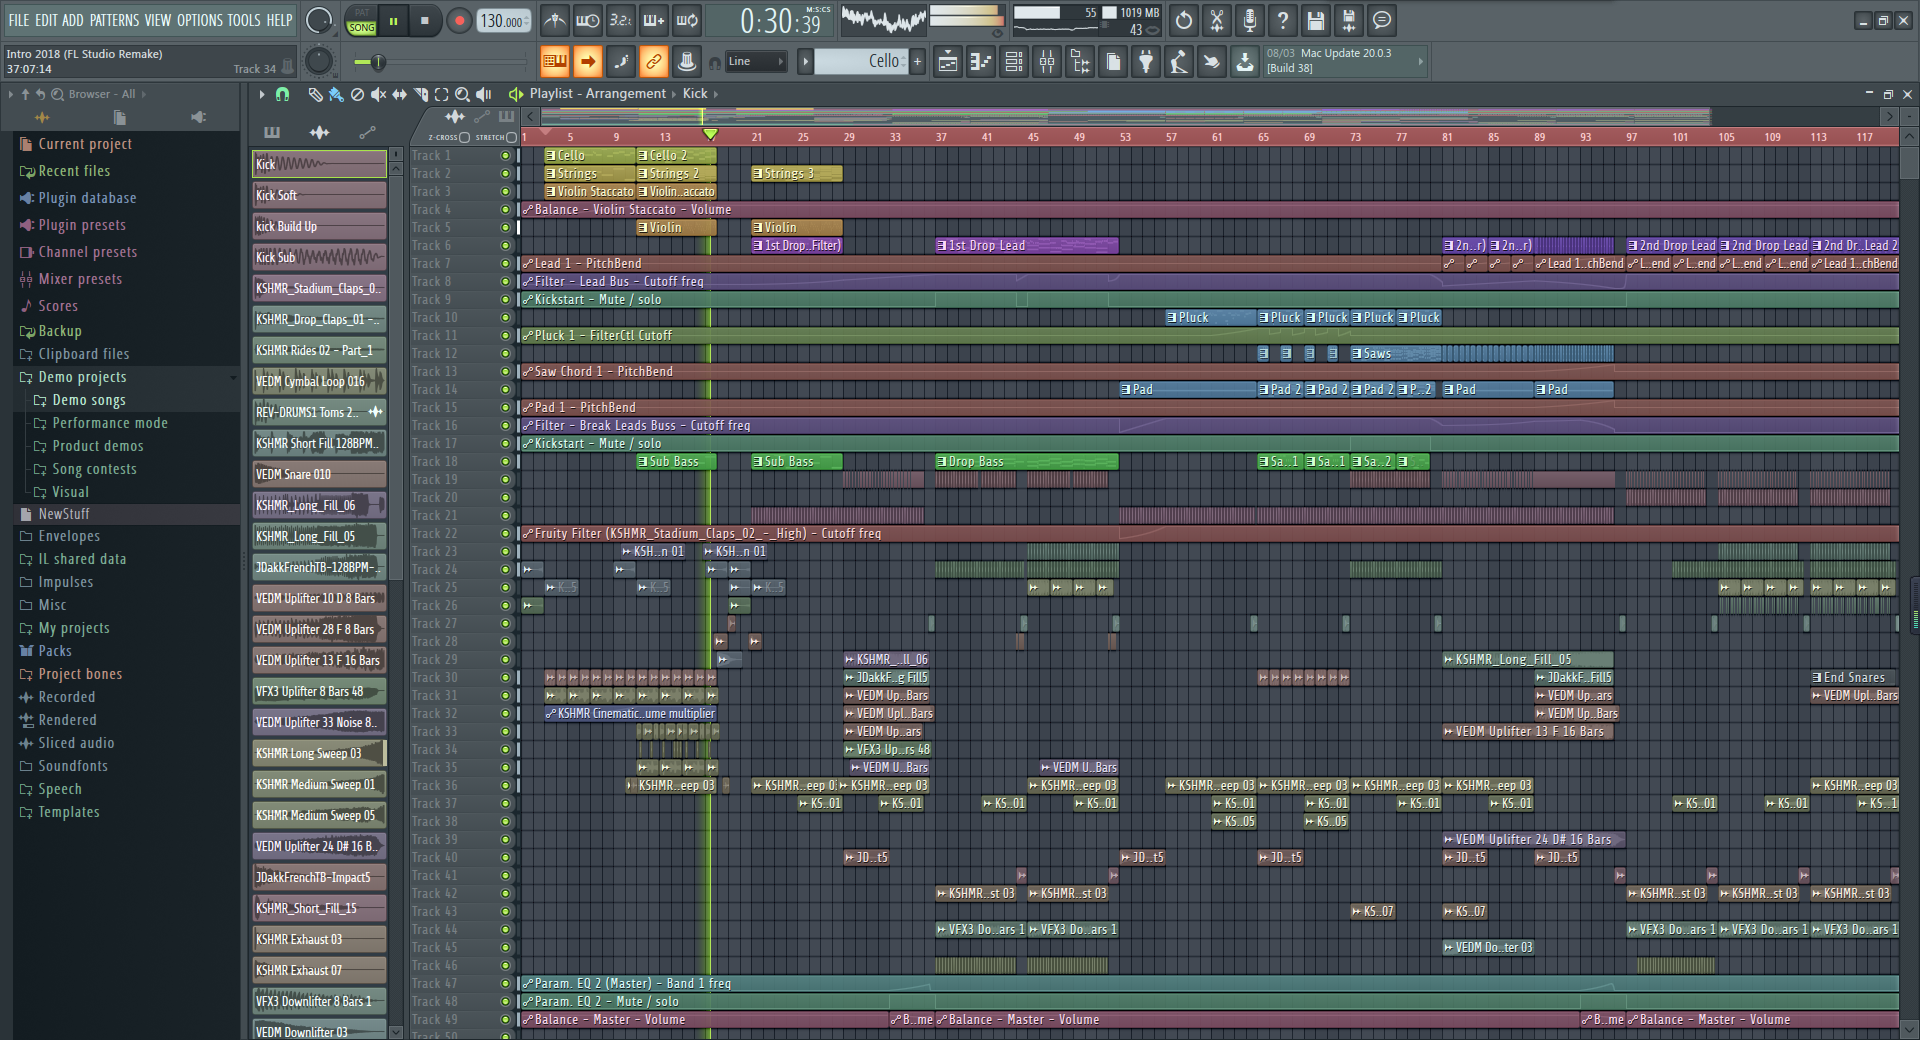Click the Save project floppy icon

[x=1315, y=20]
